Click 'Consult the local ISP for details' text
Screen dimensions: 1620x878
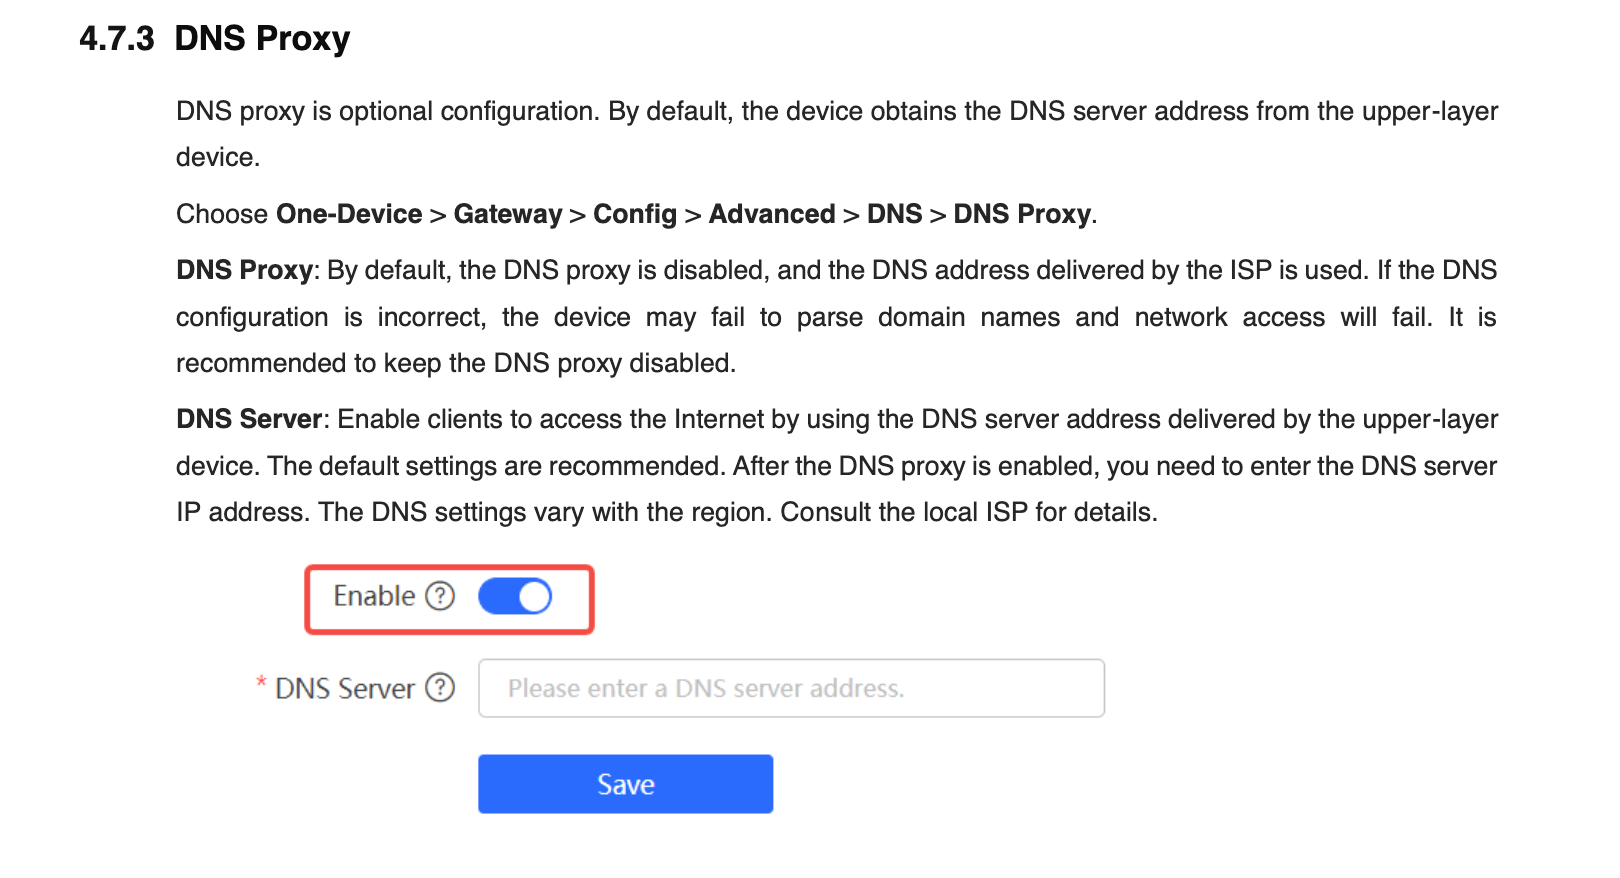pyautogui.click(x=969, y=512)
